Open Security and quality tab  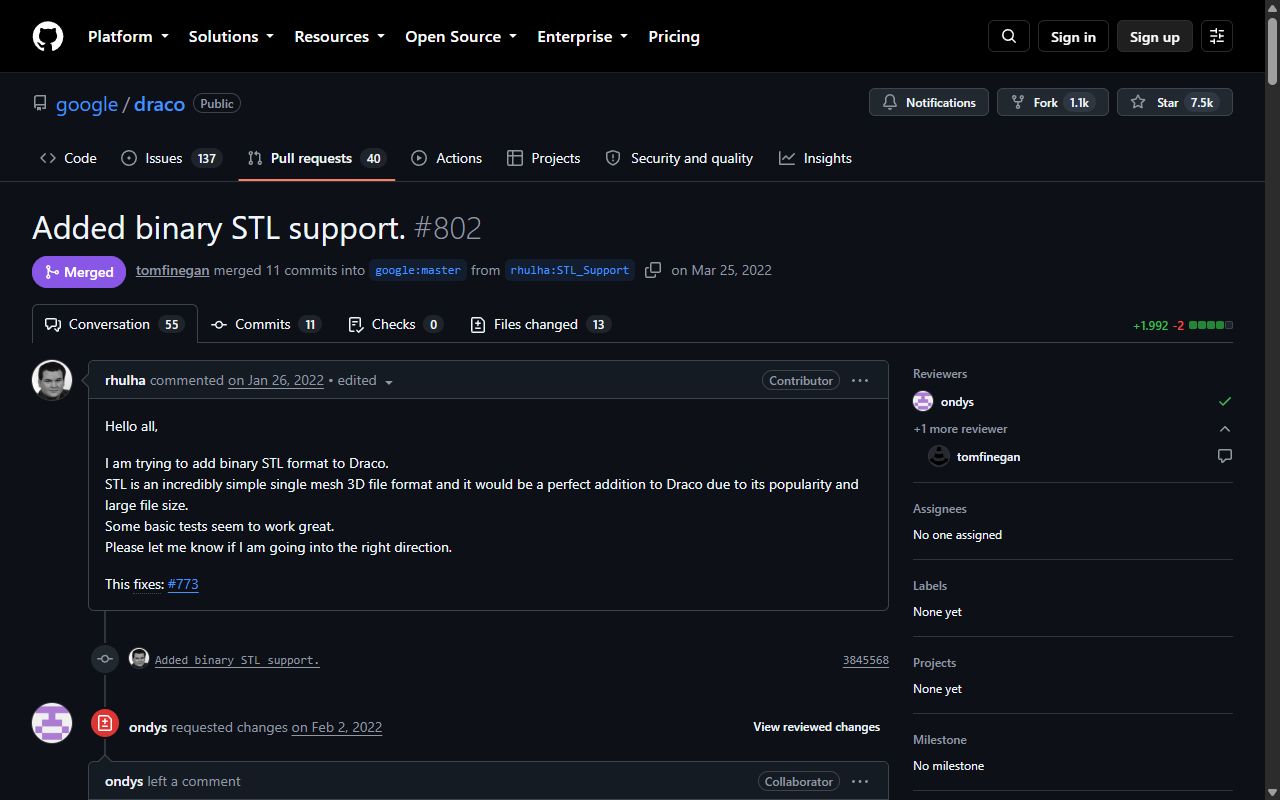679,158
